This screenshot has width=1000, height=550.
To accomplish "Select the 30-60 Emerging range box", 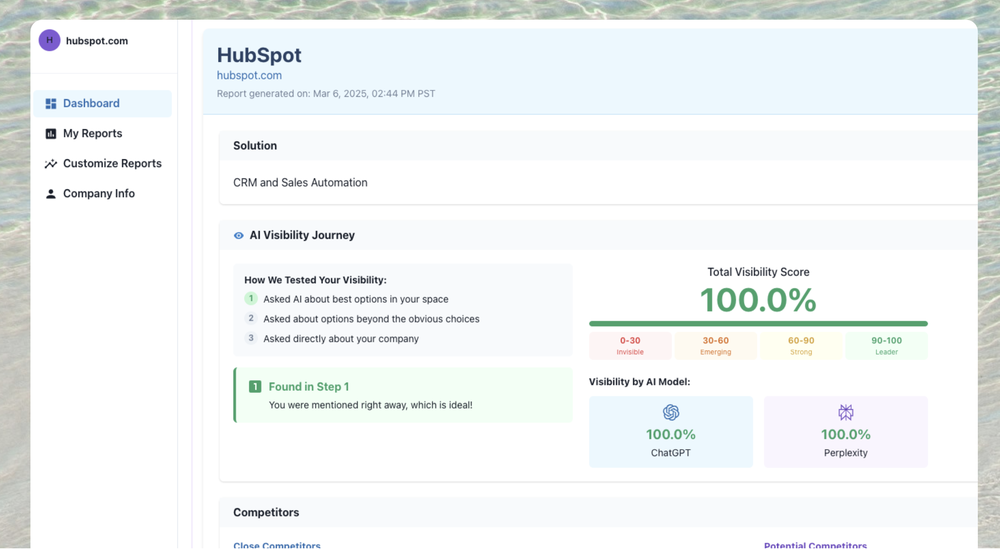I will coord(715,345).
